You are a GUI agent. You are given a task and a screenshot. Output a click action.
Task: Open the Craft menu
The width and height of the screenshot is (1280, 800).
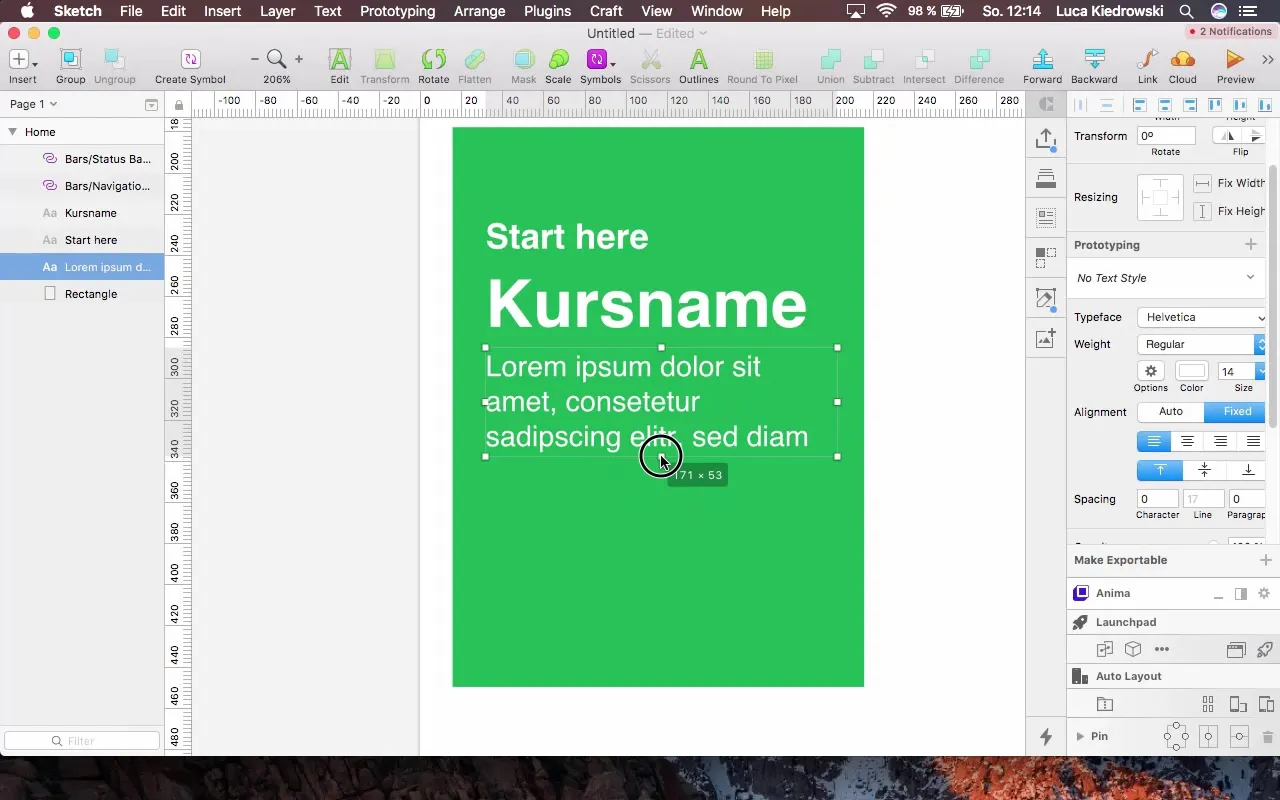[606, 11]
